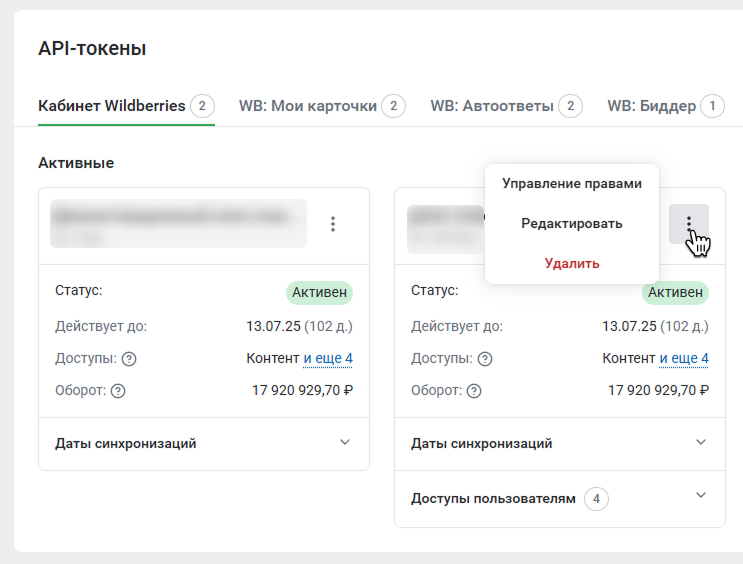Choose Редактировать from the popup menu
Viewport: 743px width, 564px height.
572,223
